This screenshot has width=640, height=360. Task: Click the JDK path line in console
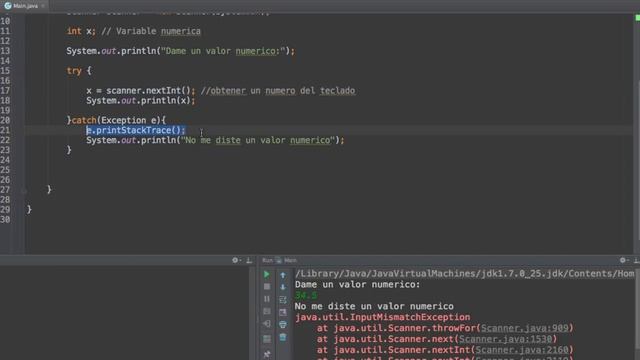tap(464, 274)
